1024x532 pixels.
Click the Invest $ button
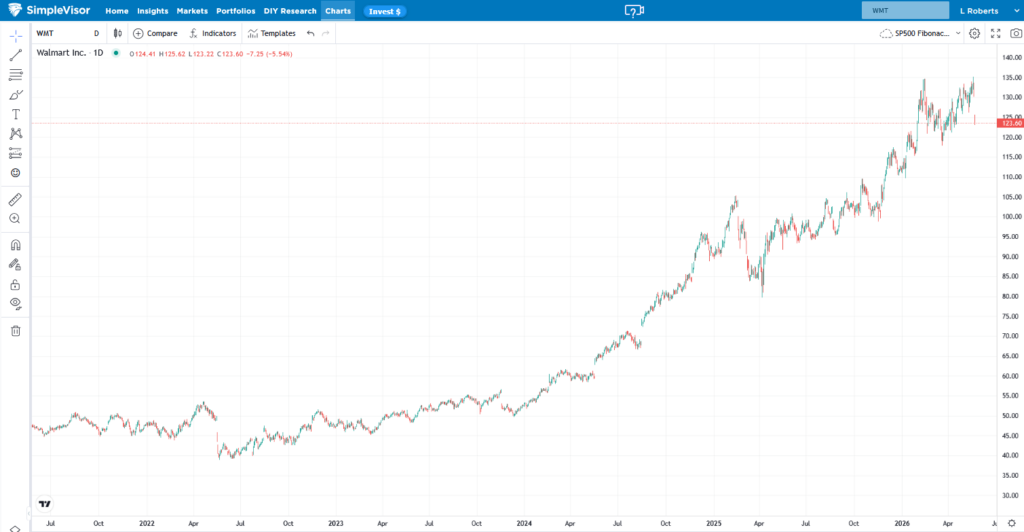pos(385,11)
